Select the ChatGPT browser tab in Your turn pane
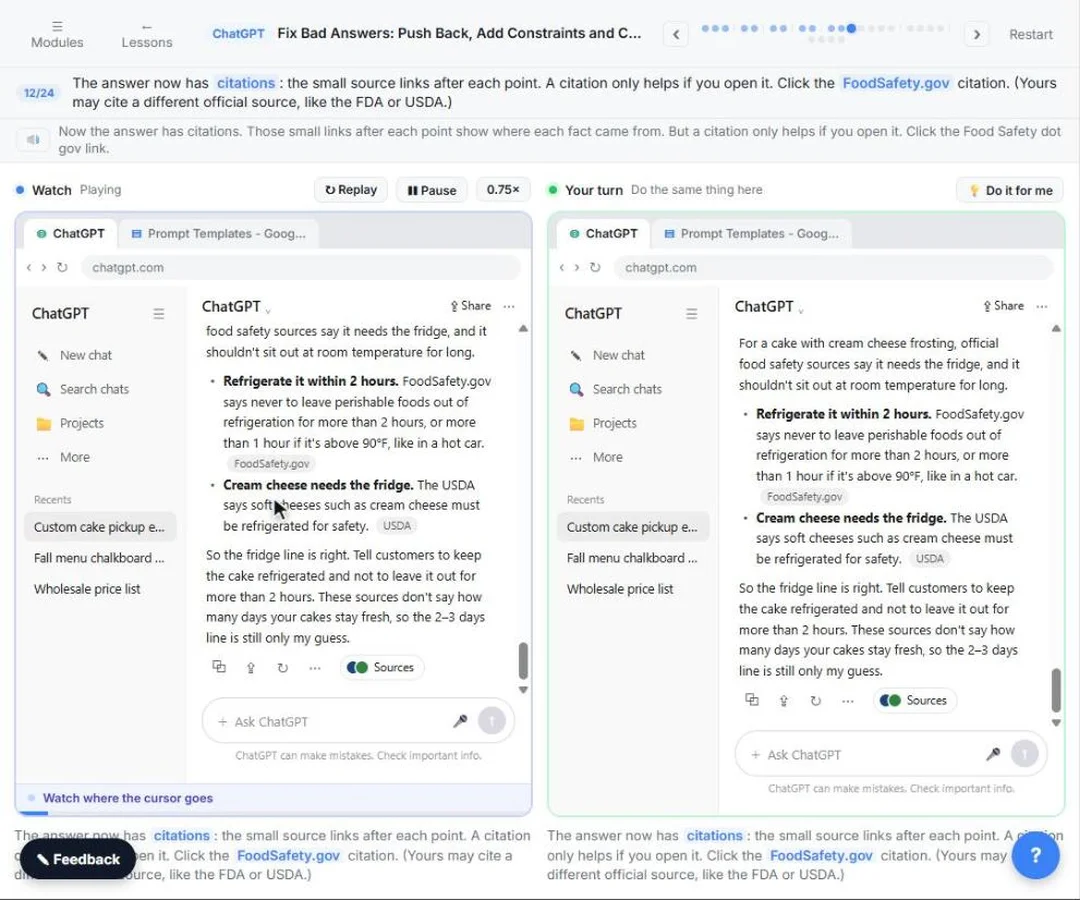The width and height of the screenshot is (1080, 900). (x=603, y=233)
